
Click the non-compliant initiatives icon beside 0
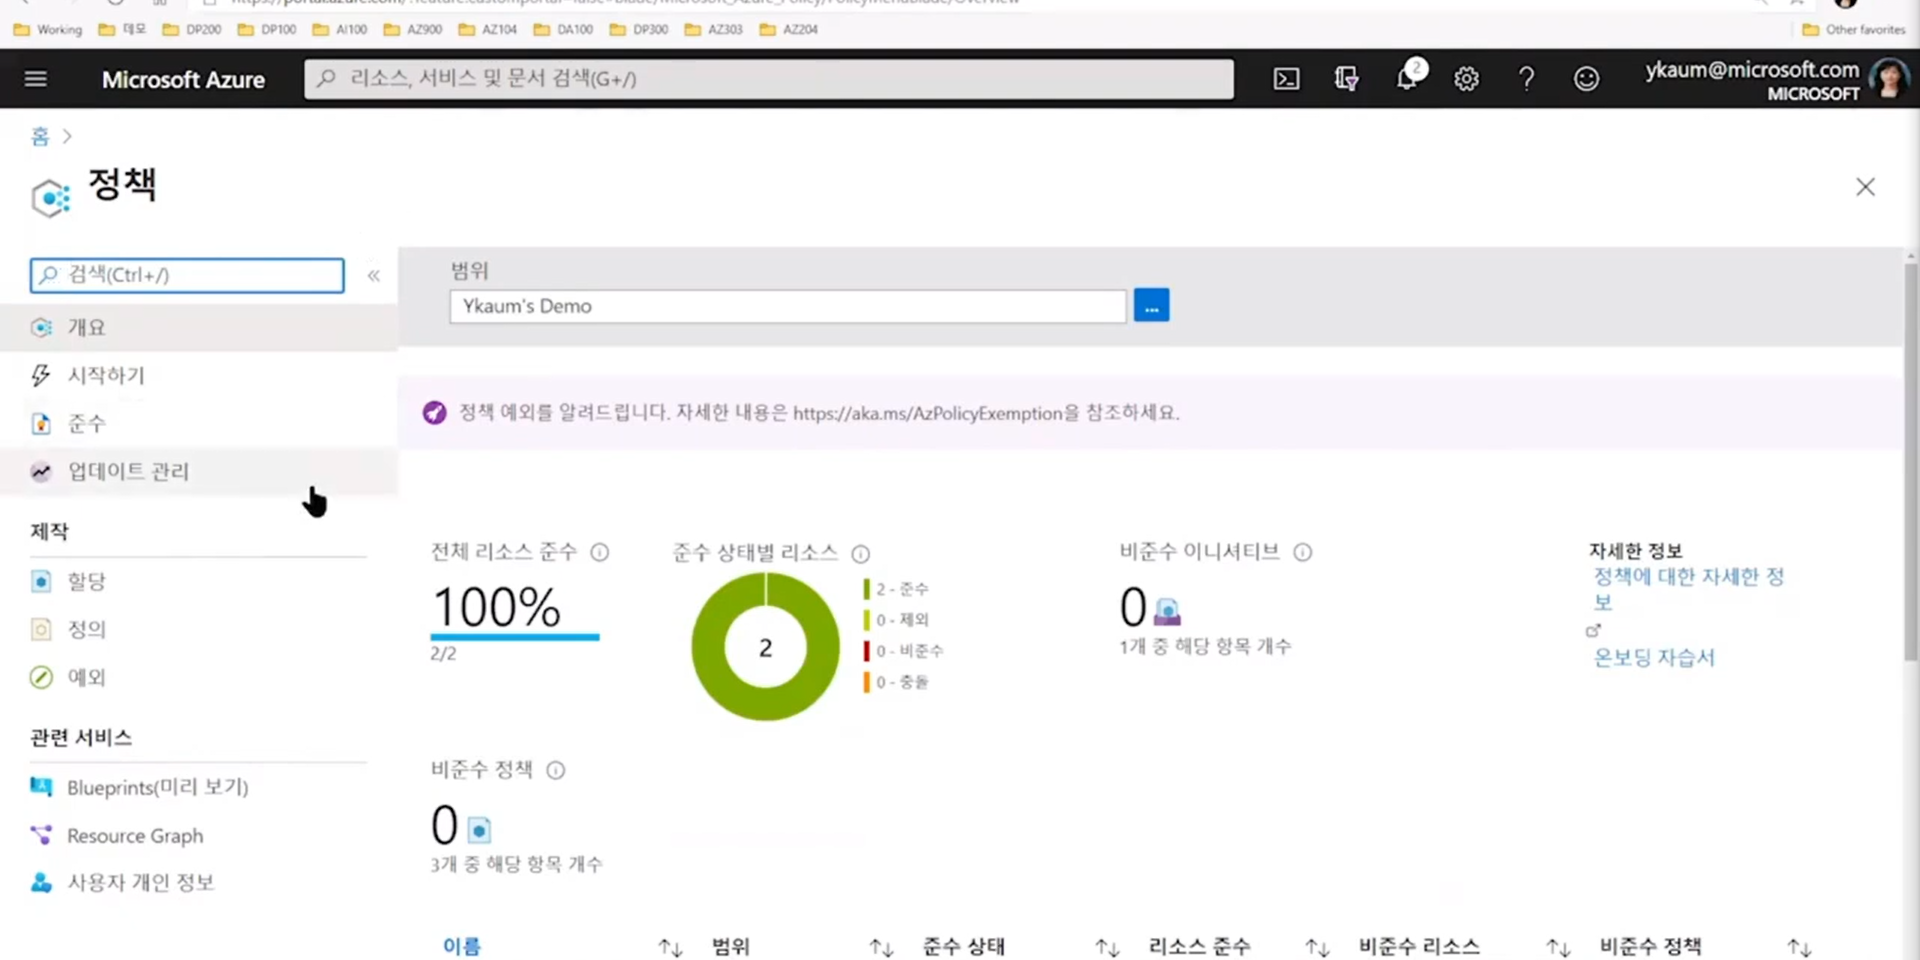pos(1167,610)
